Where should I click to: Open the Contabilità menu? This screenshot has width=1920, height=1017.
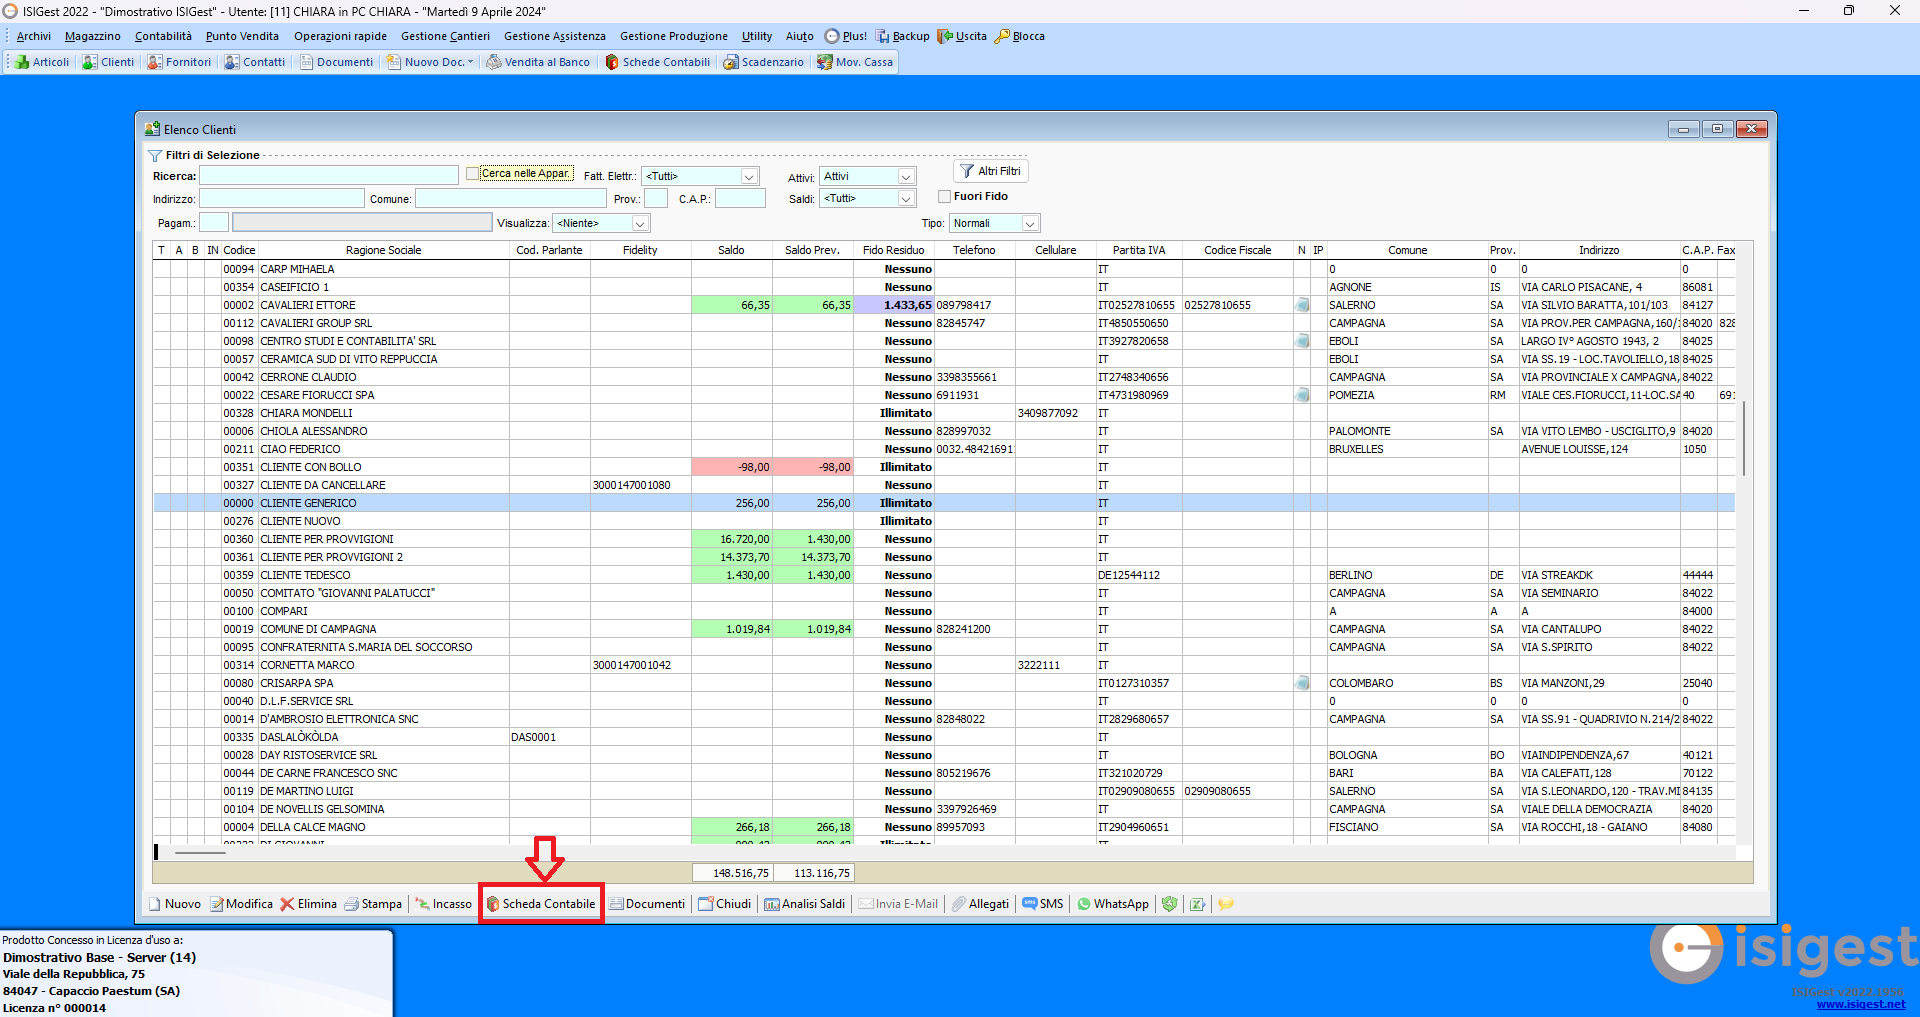(x=162, y=36)
